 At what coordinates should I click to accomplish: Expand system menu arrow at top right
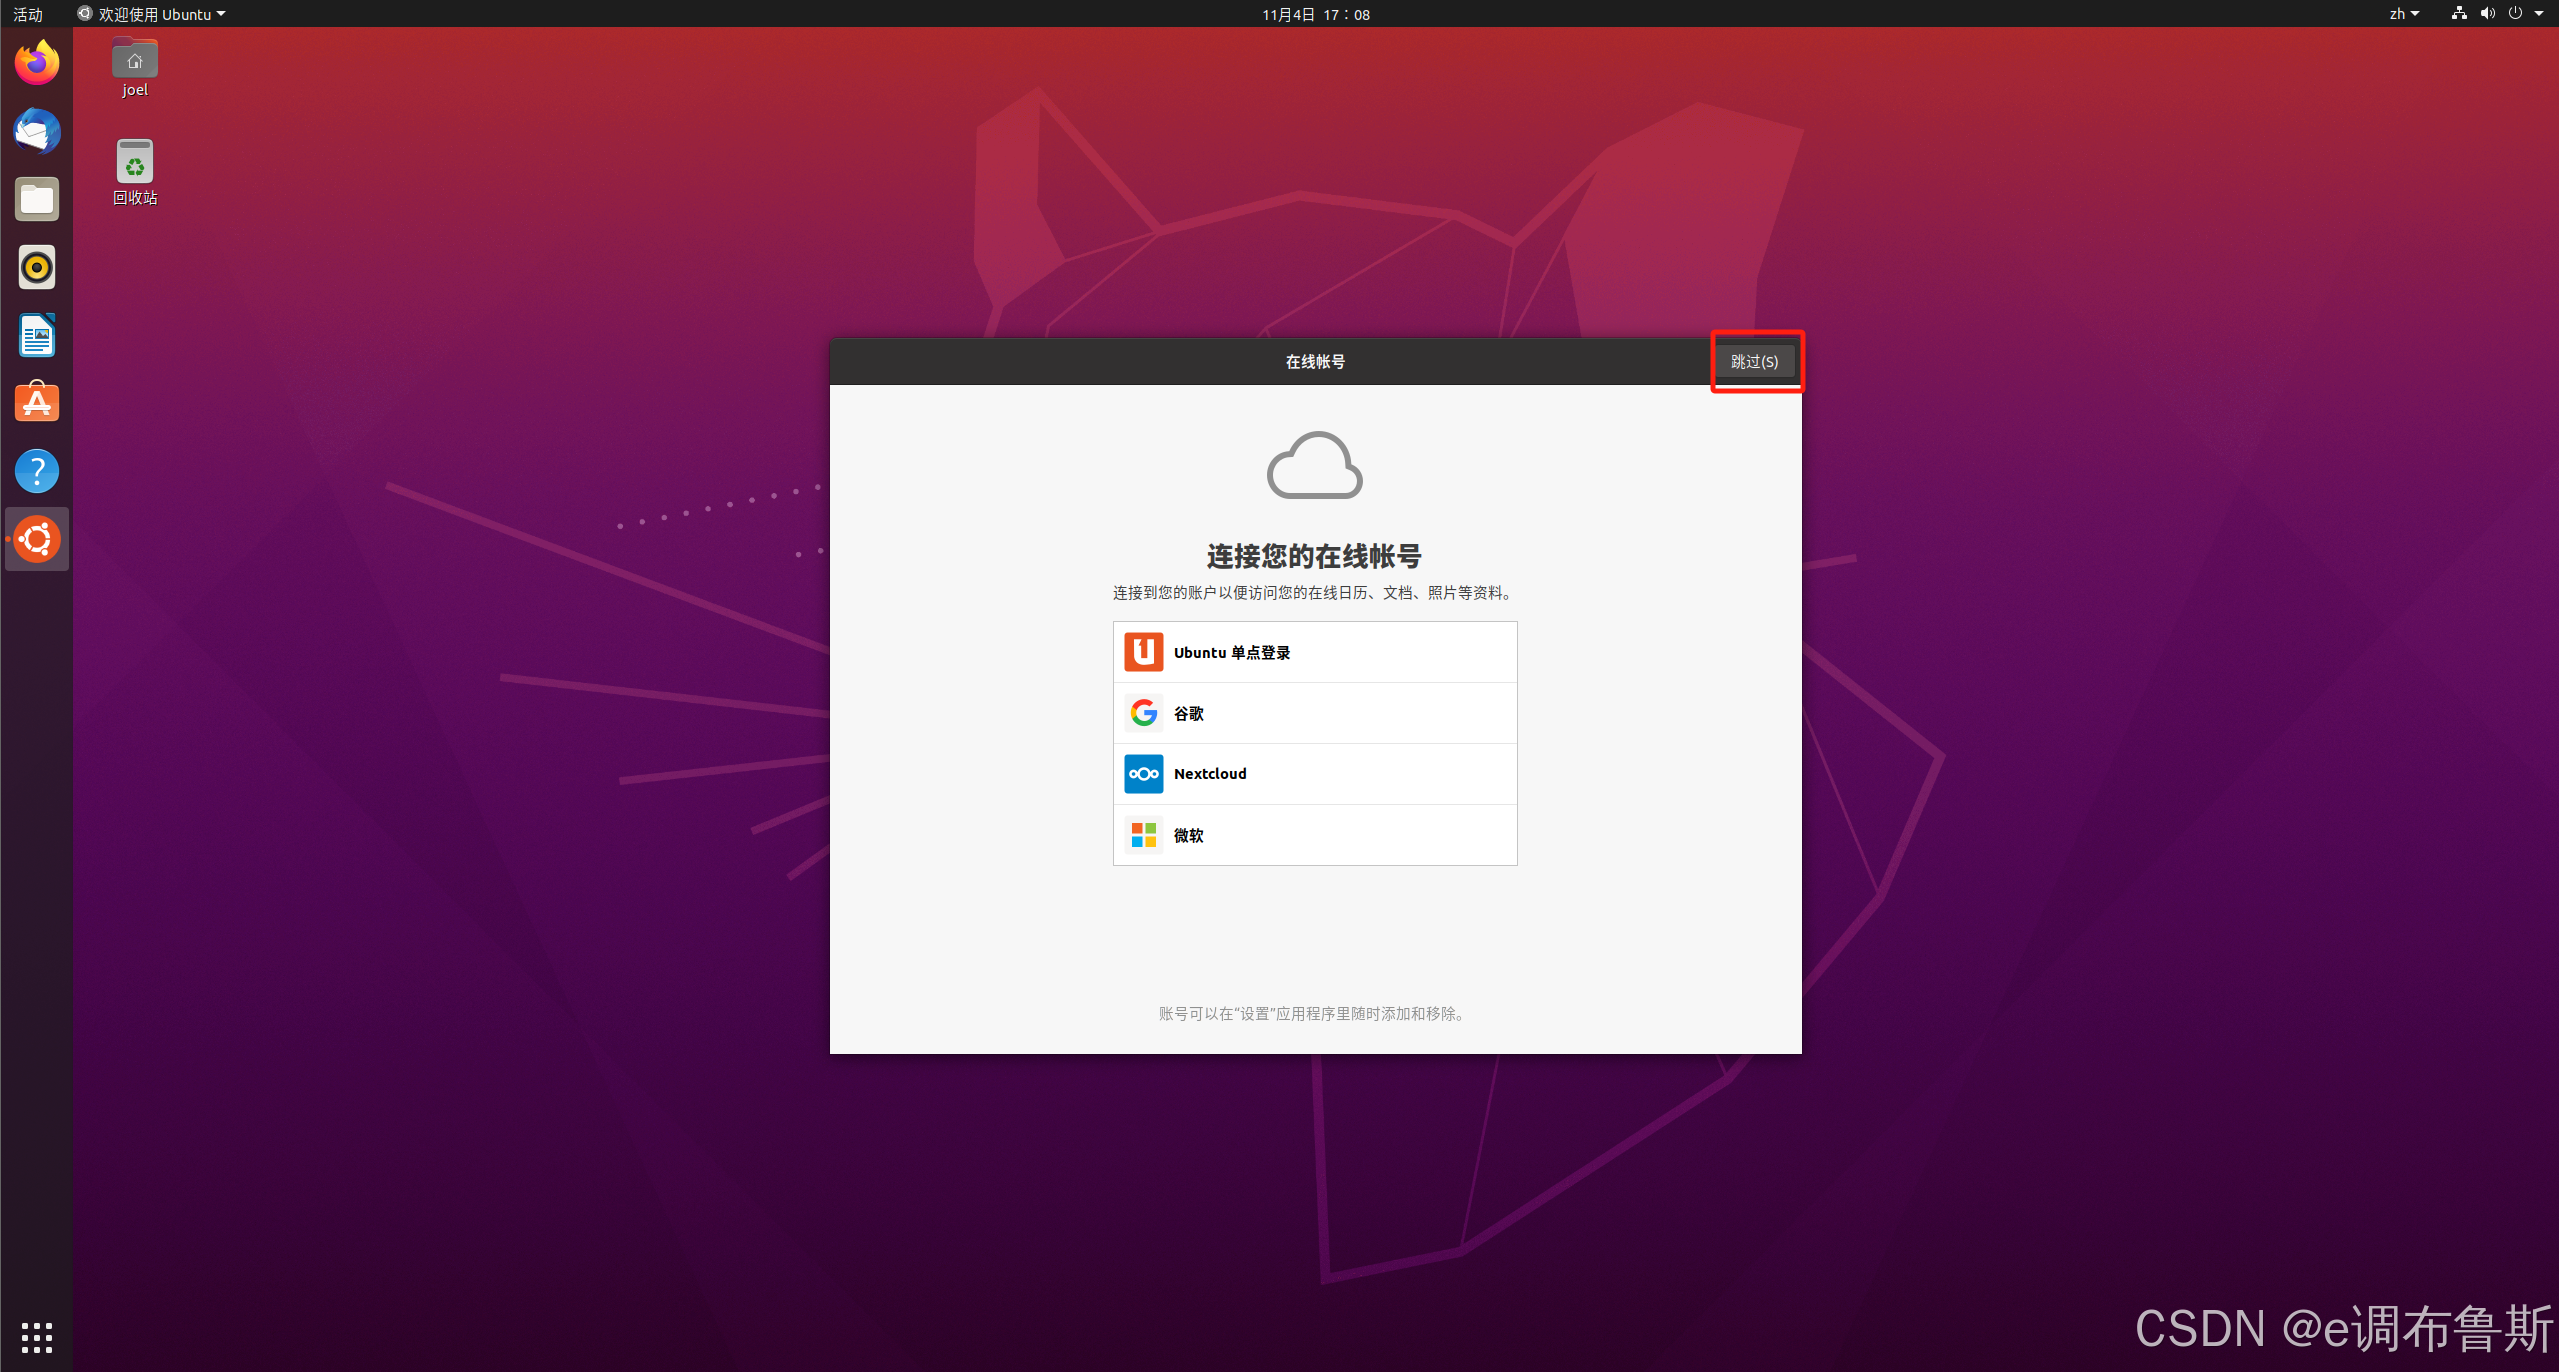2539,14
